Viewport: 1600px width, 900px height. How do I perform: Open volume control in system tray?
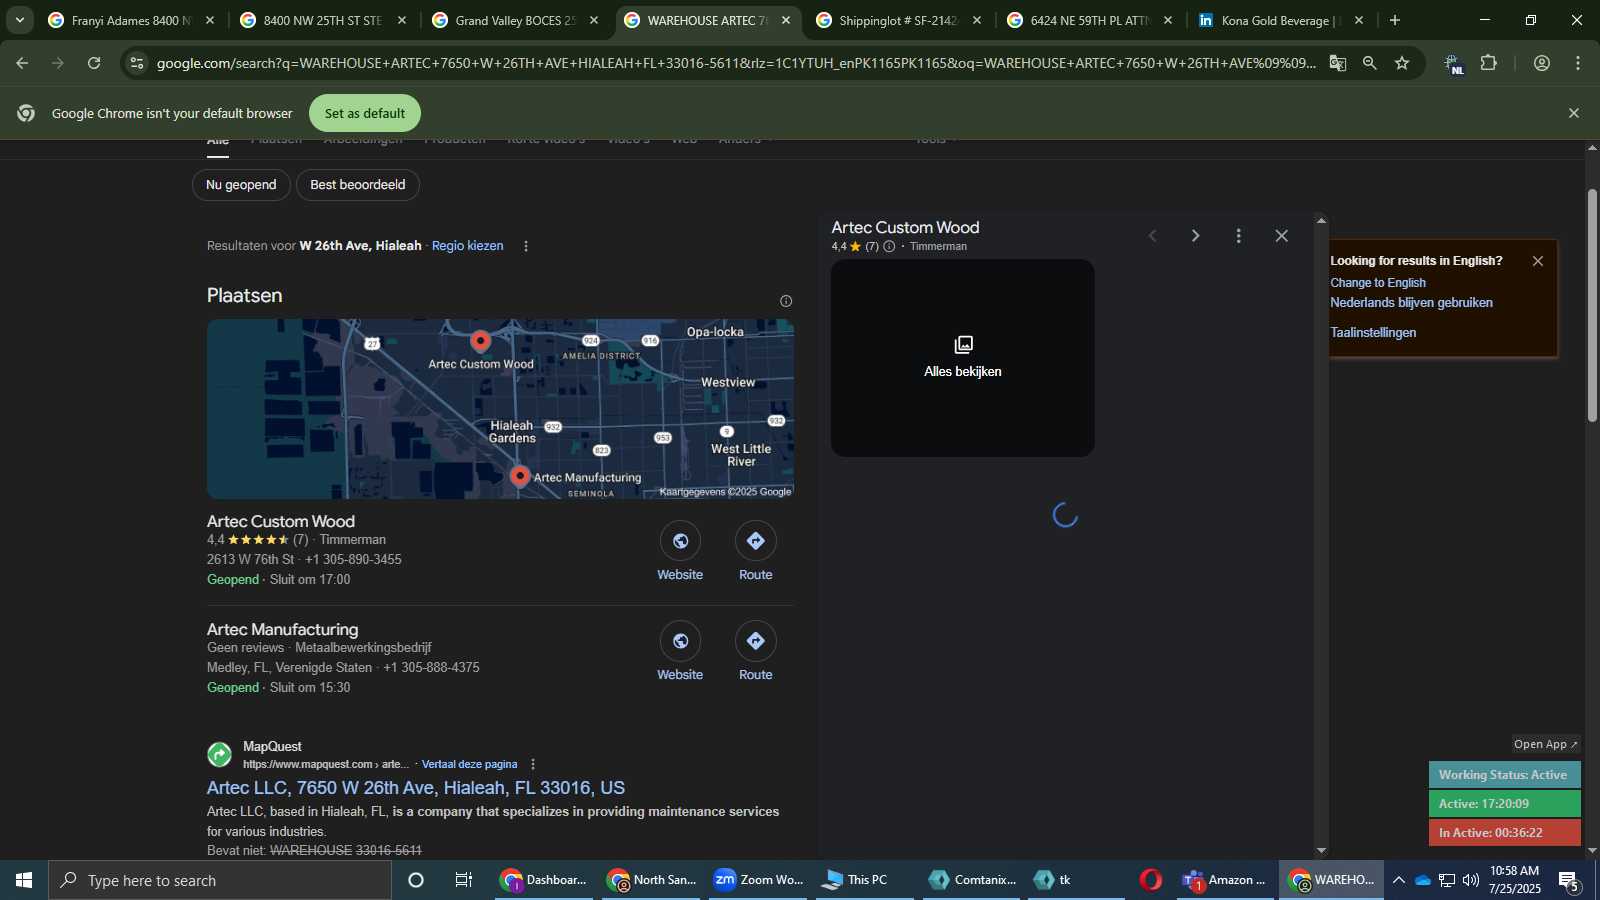[x=1471, y=880]
